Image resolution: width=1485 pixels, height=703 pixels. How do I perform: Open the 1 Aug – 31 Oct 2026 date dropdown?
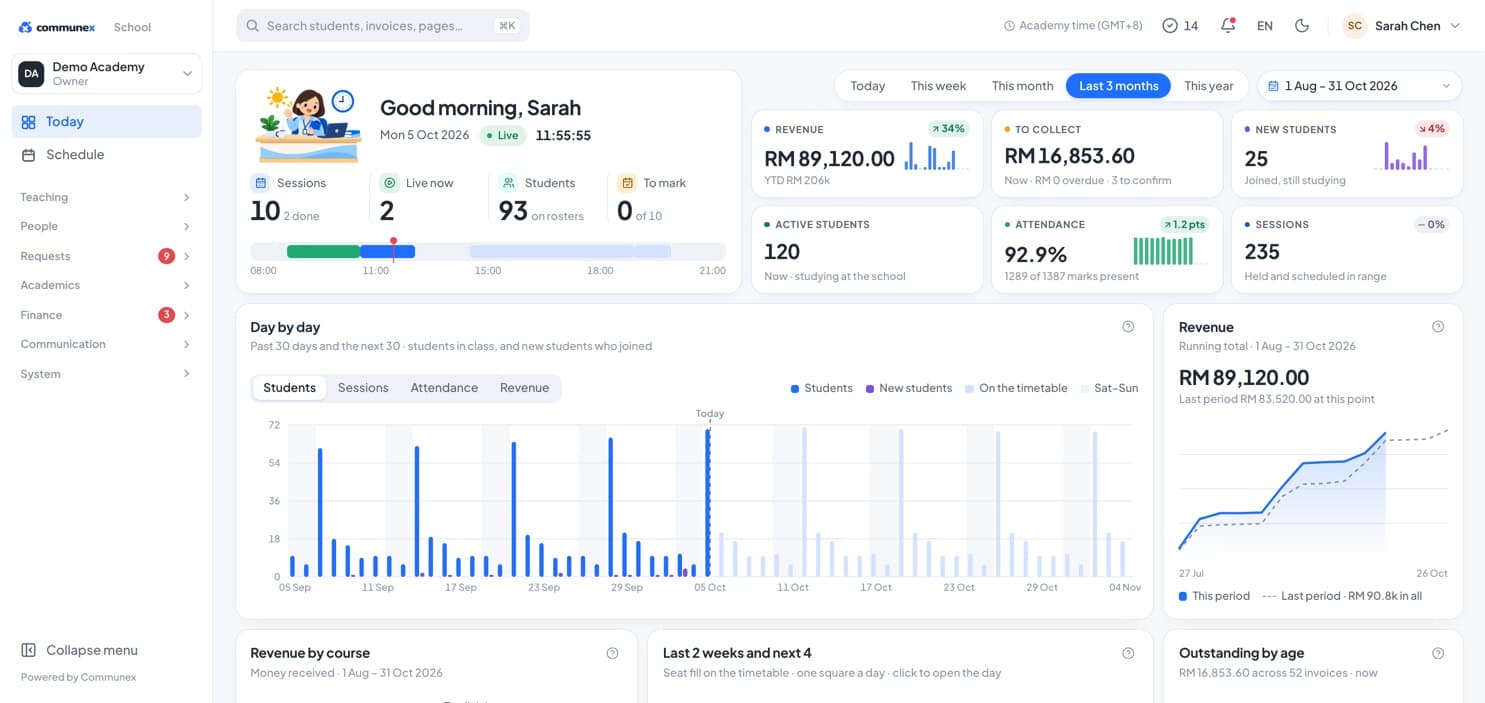pyautogui.click(x=1359, y=86)
